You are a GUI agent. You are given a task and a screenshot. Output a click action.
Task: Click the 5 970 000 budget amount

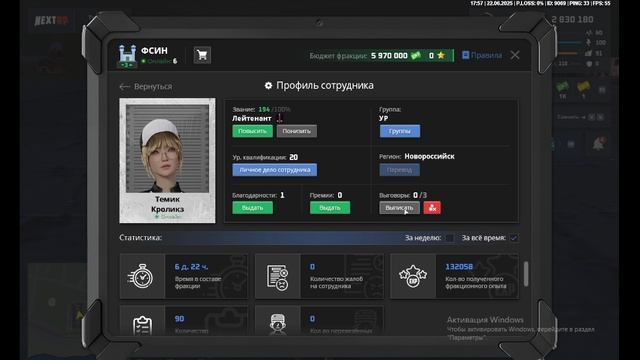[389, 56]
